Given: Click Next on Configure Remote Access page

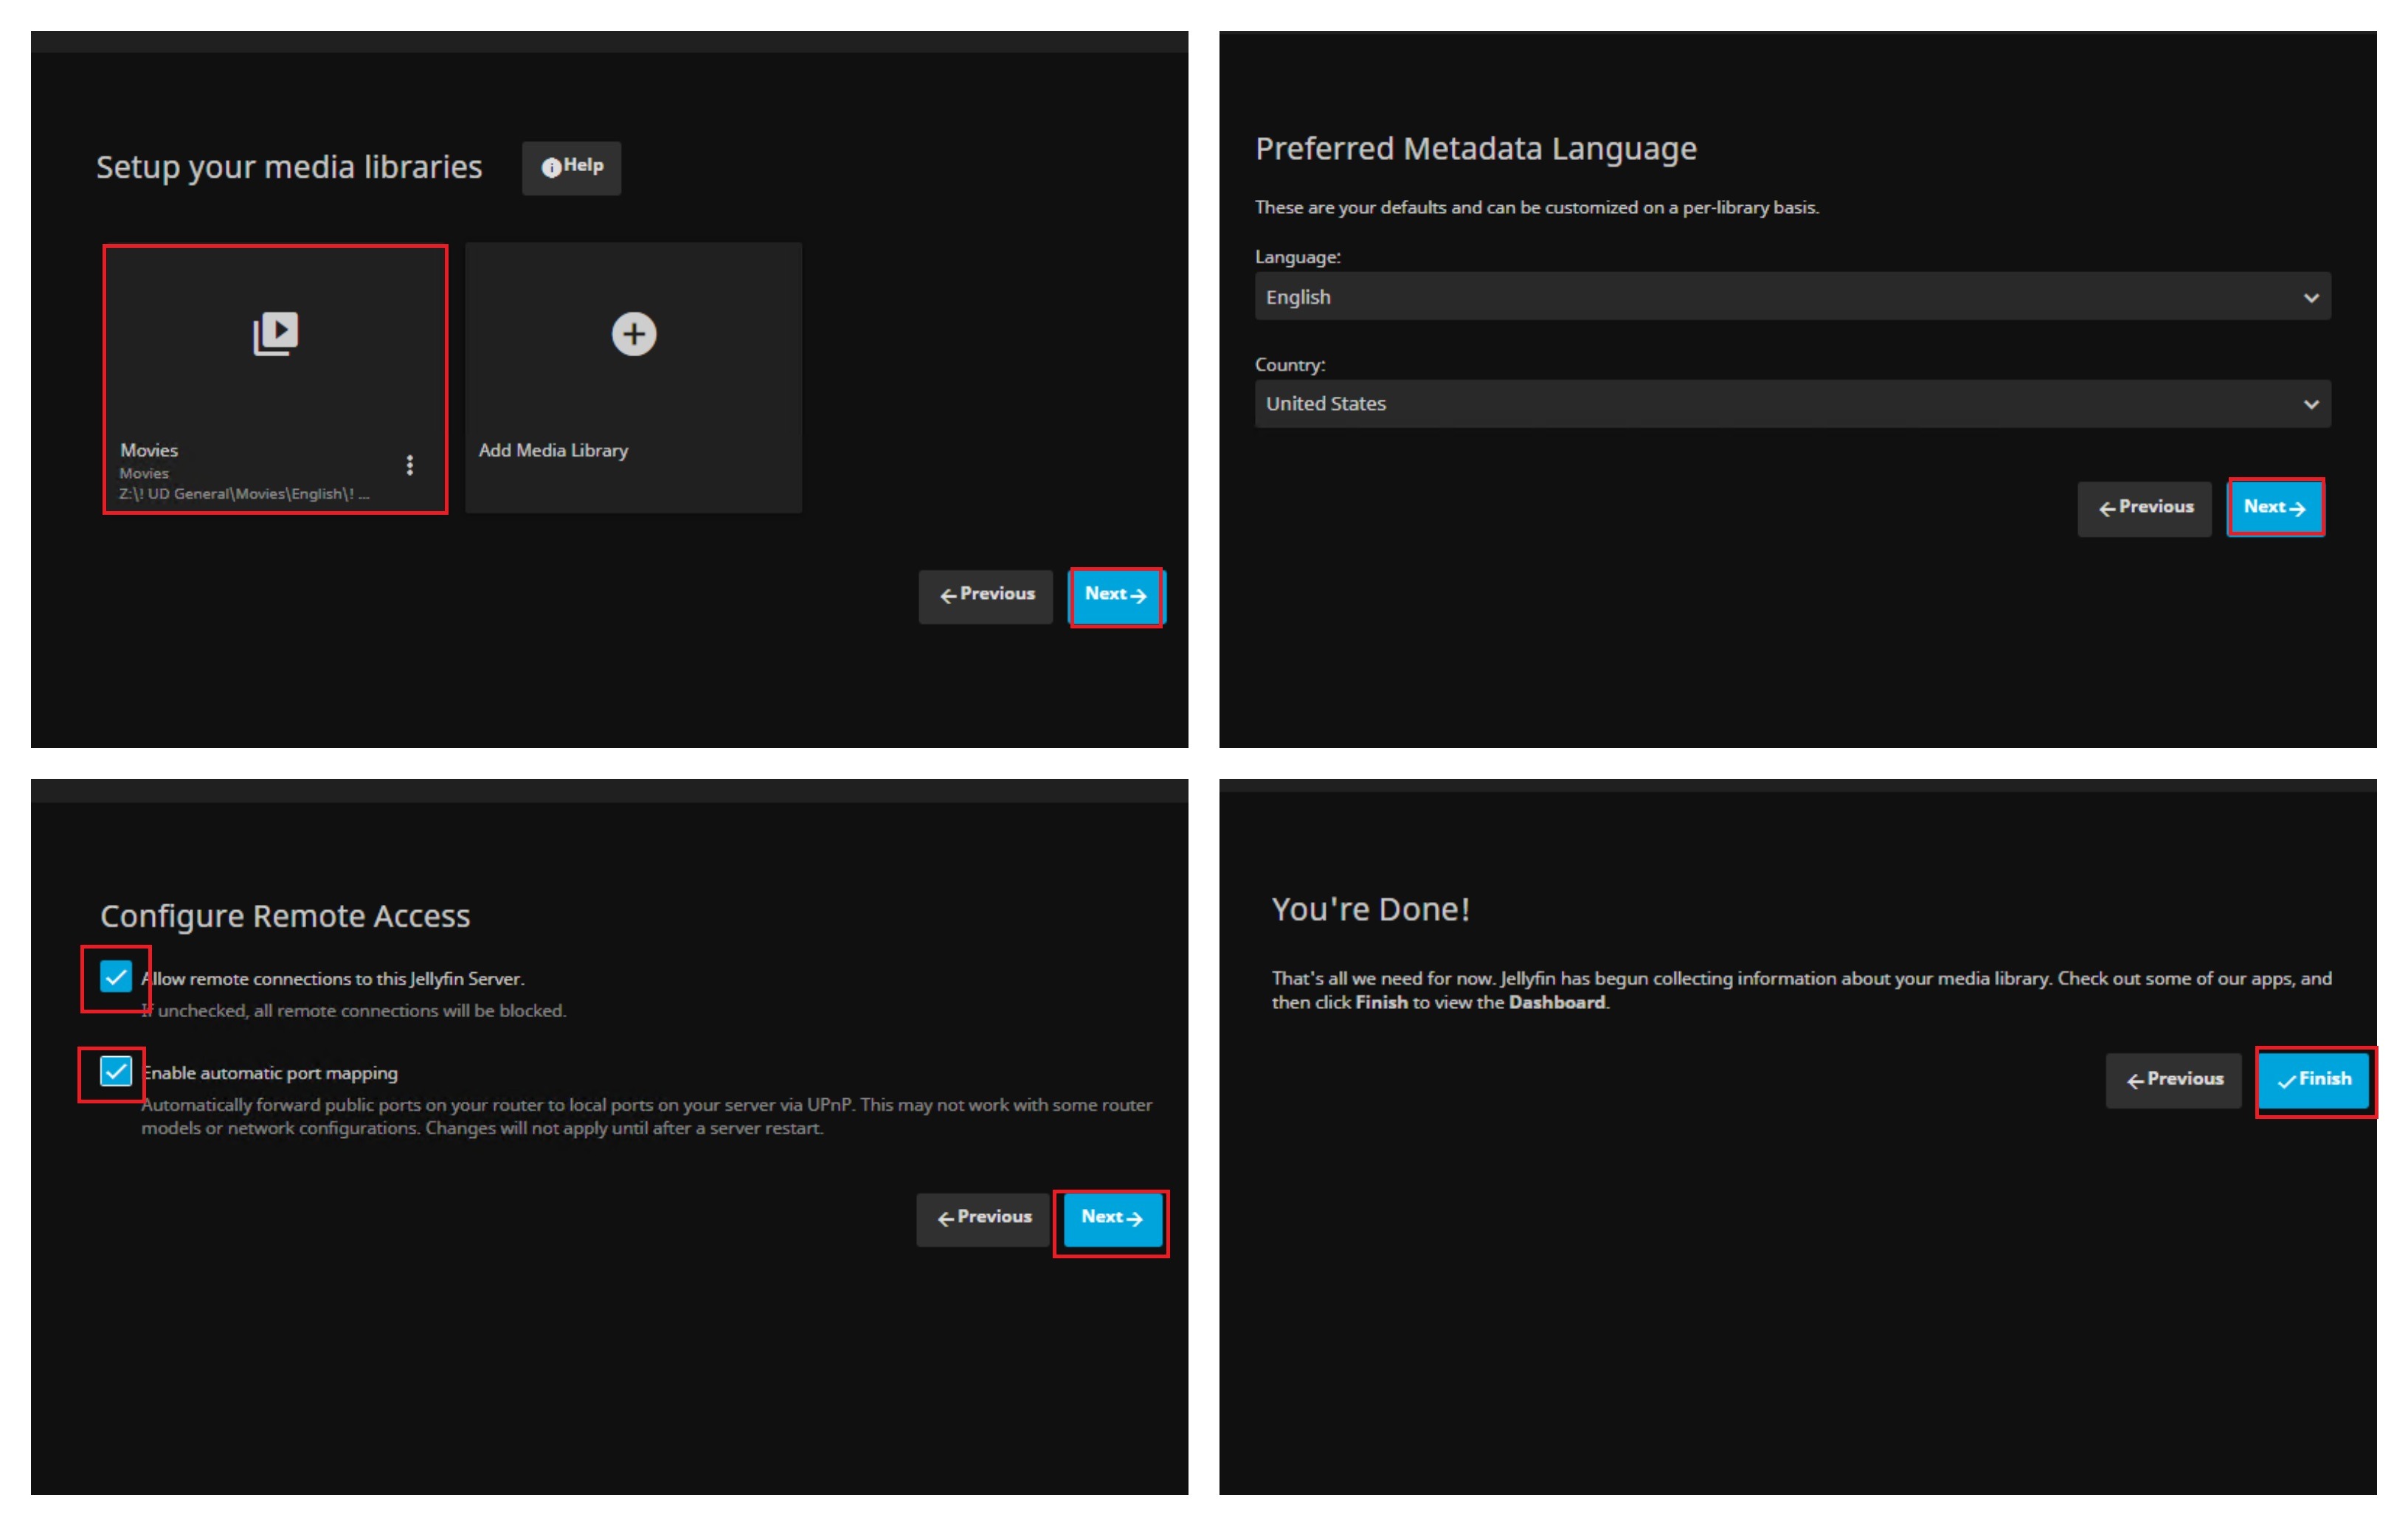Looking at the screenshot, I should pyautogui.click(x=1111, y=1218).
